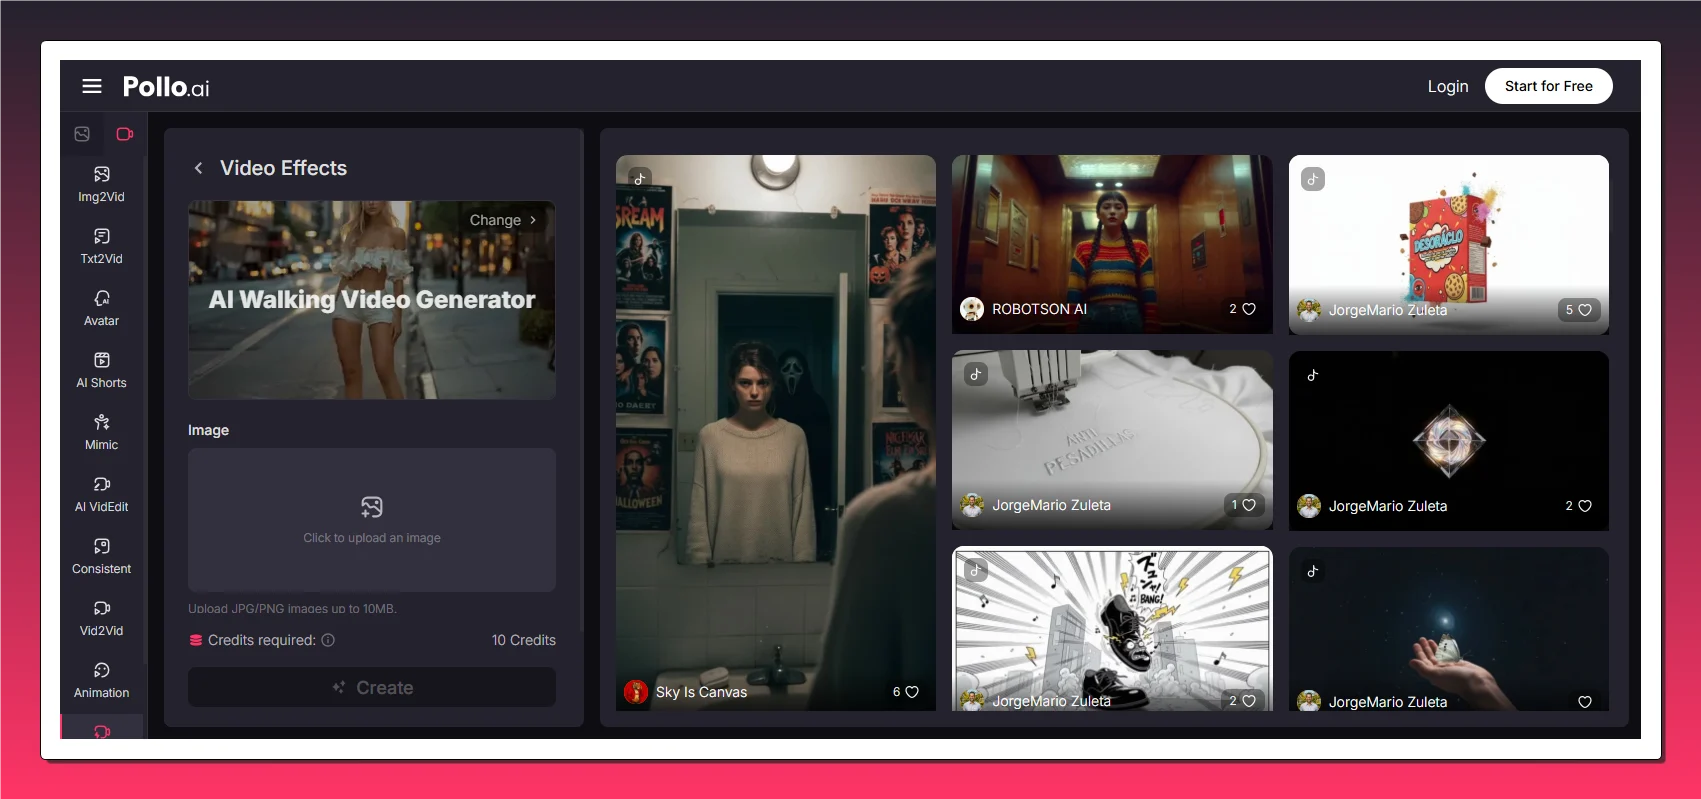The height and width of the screenshot is (799, 1701).
Task: Switch to the video mode tab
Action: [125, 134]
